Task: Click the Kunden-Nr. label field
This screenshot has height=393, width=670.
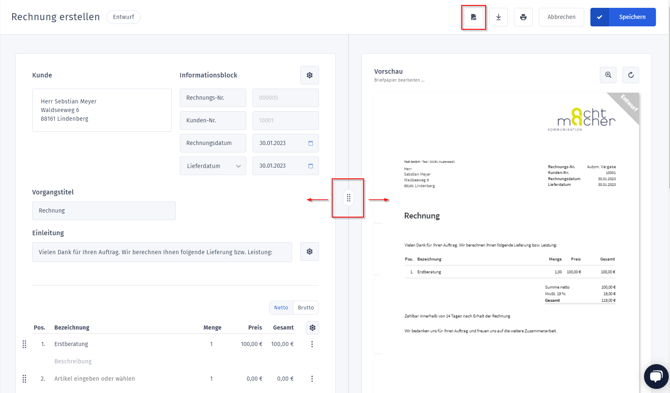Action: tap(213, 120)
